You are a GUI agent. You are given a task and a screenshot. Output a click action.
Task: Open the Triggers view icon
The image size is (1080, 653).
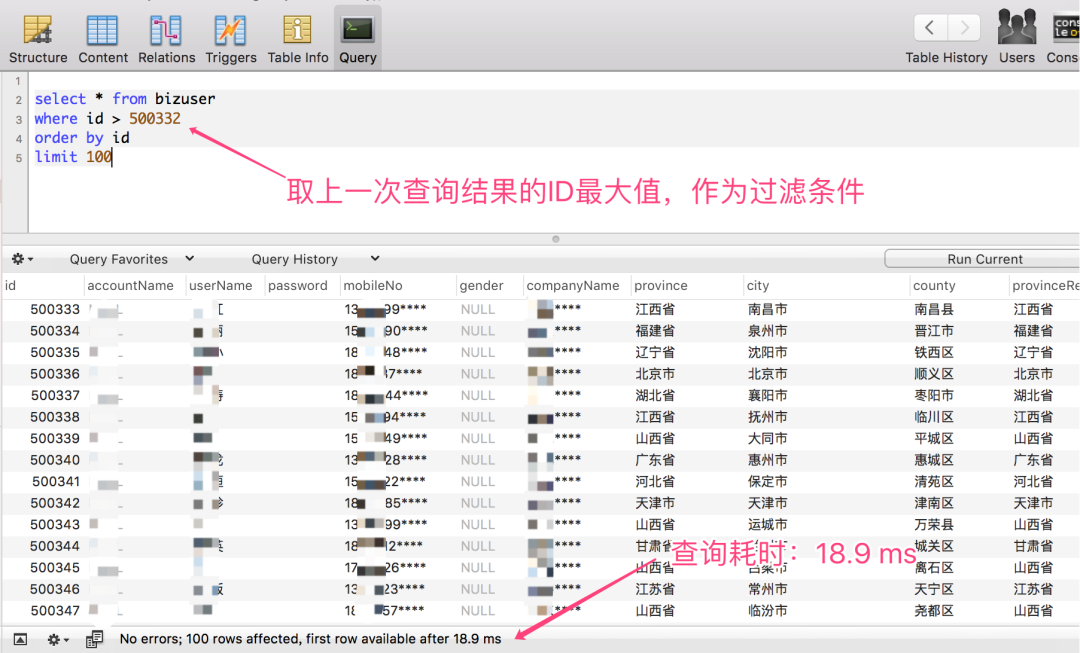click(x=231, y=38)
